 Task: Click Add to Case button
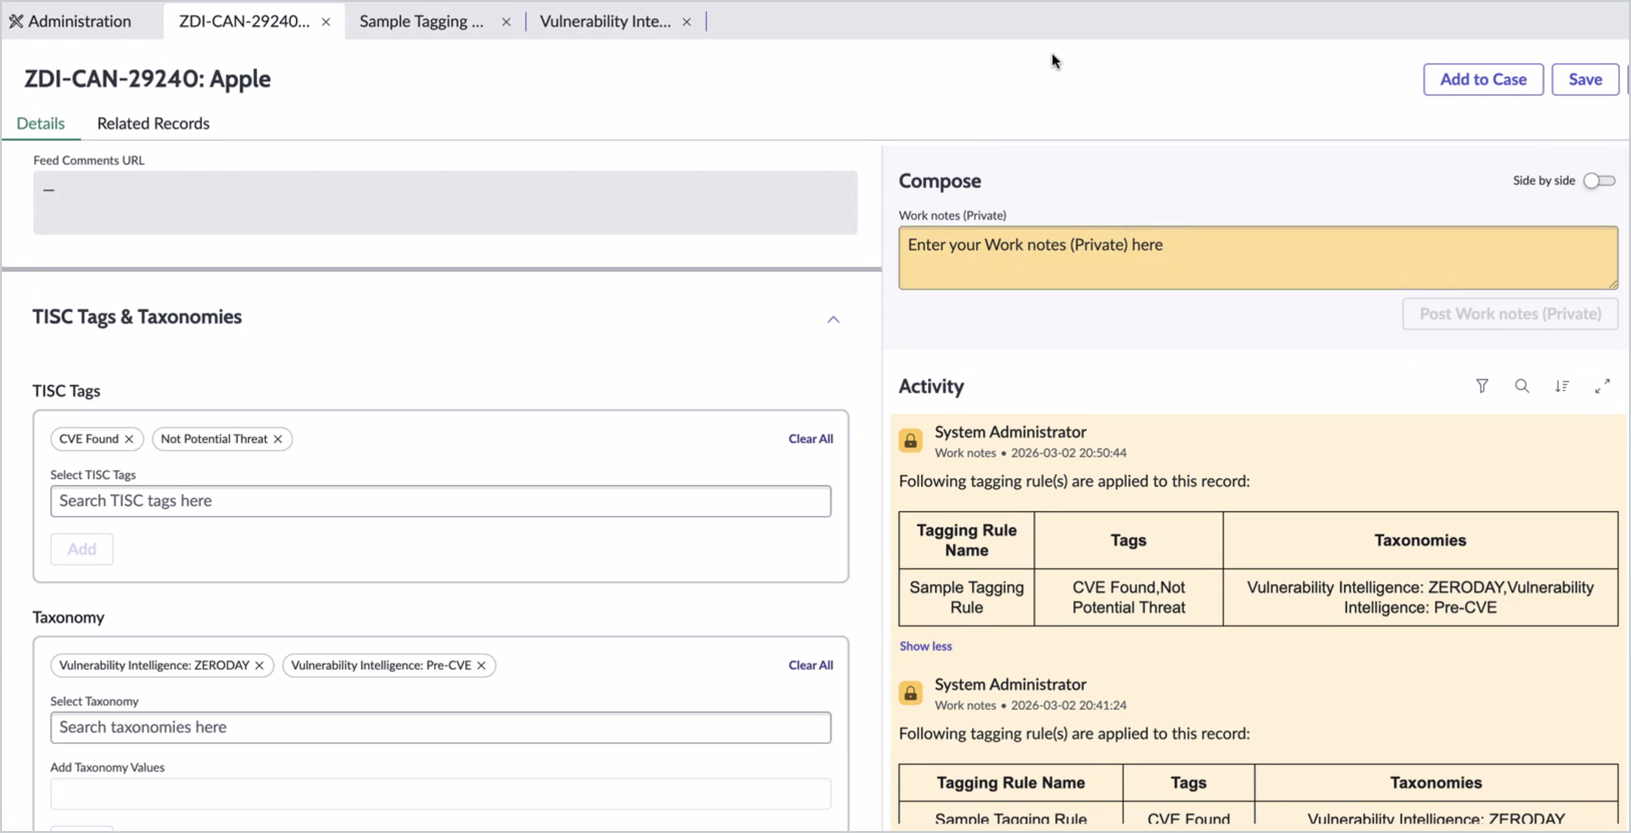1483,79
